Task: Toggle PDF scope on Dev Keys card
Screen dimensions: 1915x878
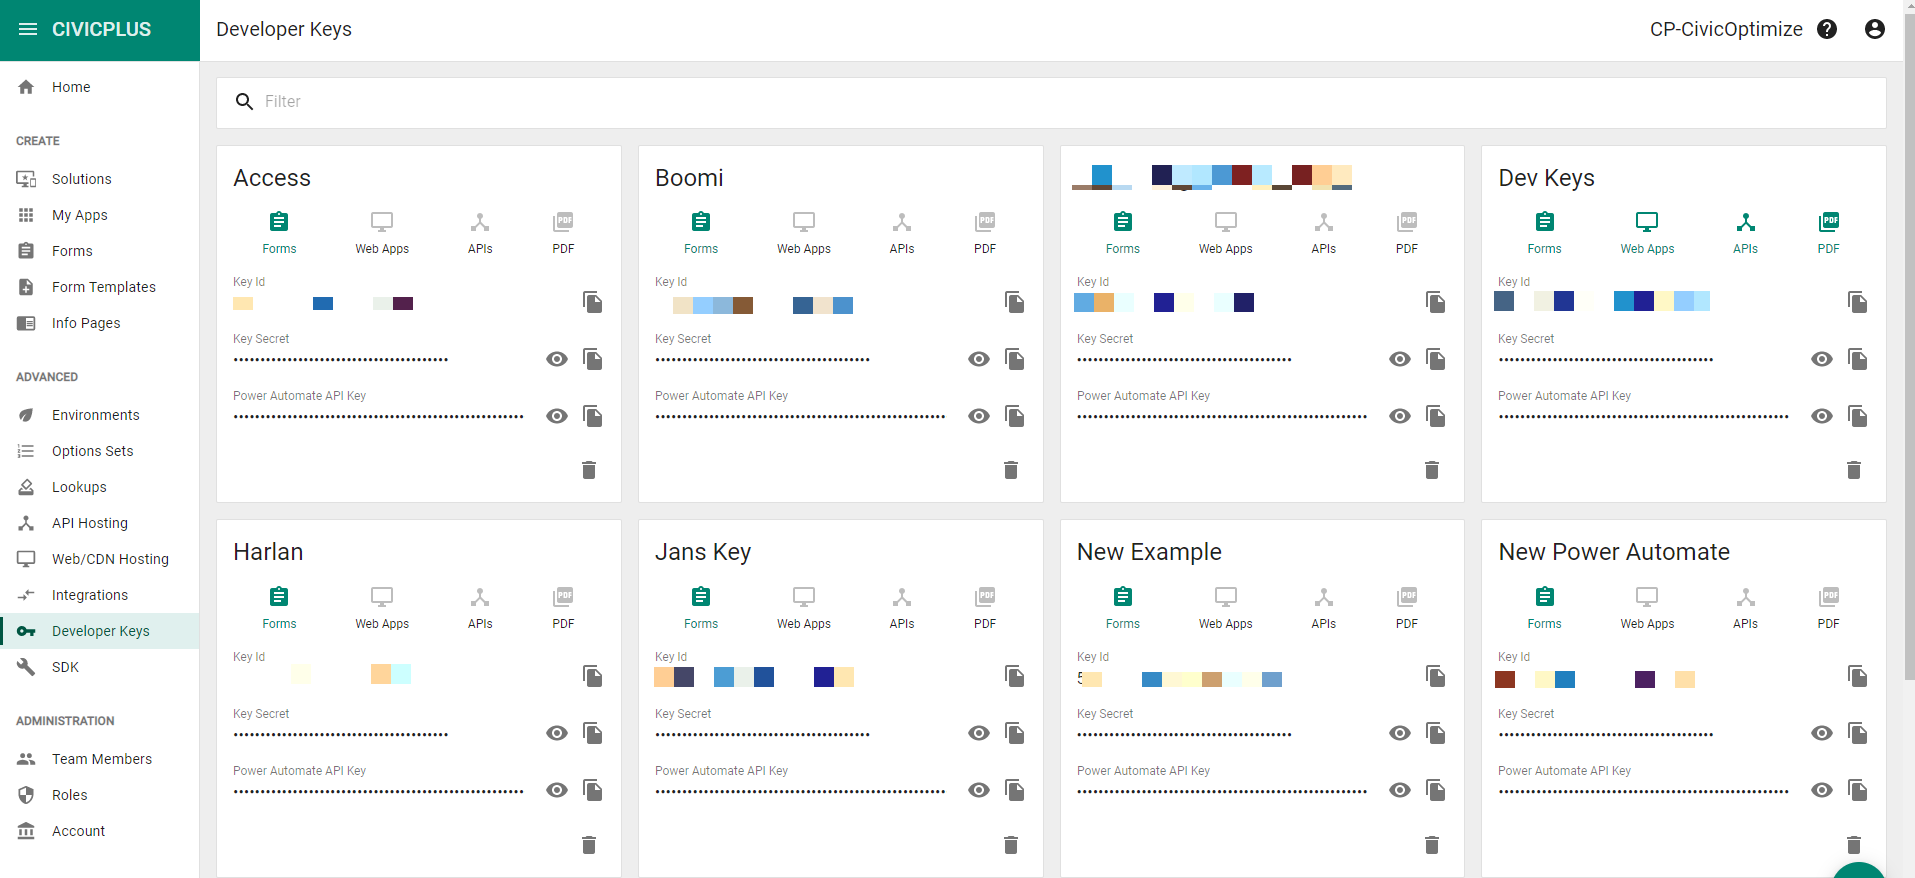Action: click(x=1829, y=233)
